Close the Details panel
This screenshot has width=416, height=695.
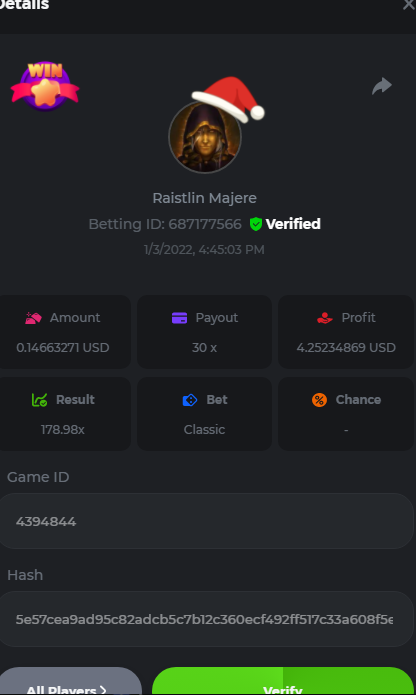point(408,5)
